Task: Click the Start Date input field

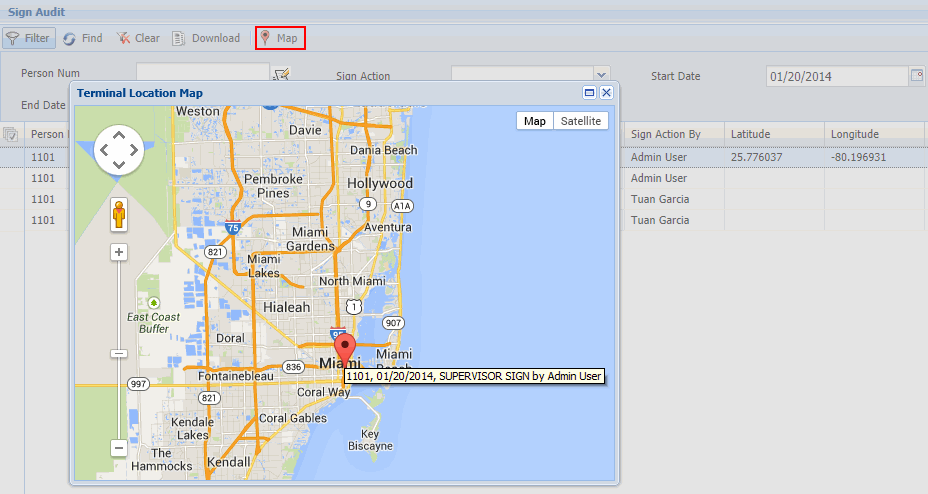Action: tap(836, 76)
